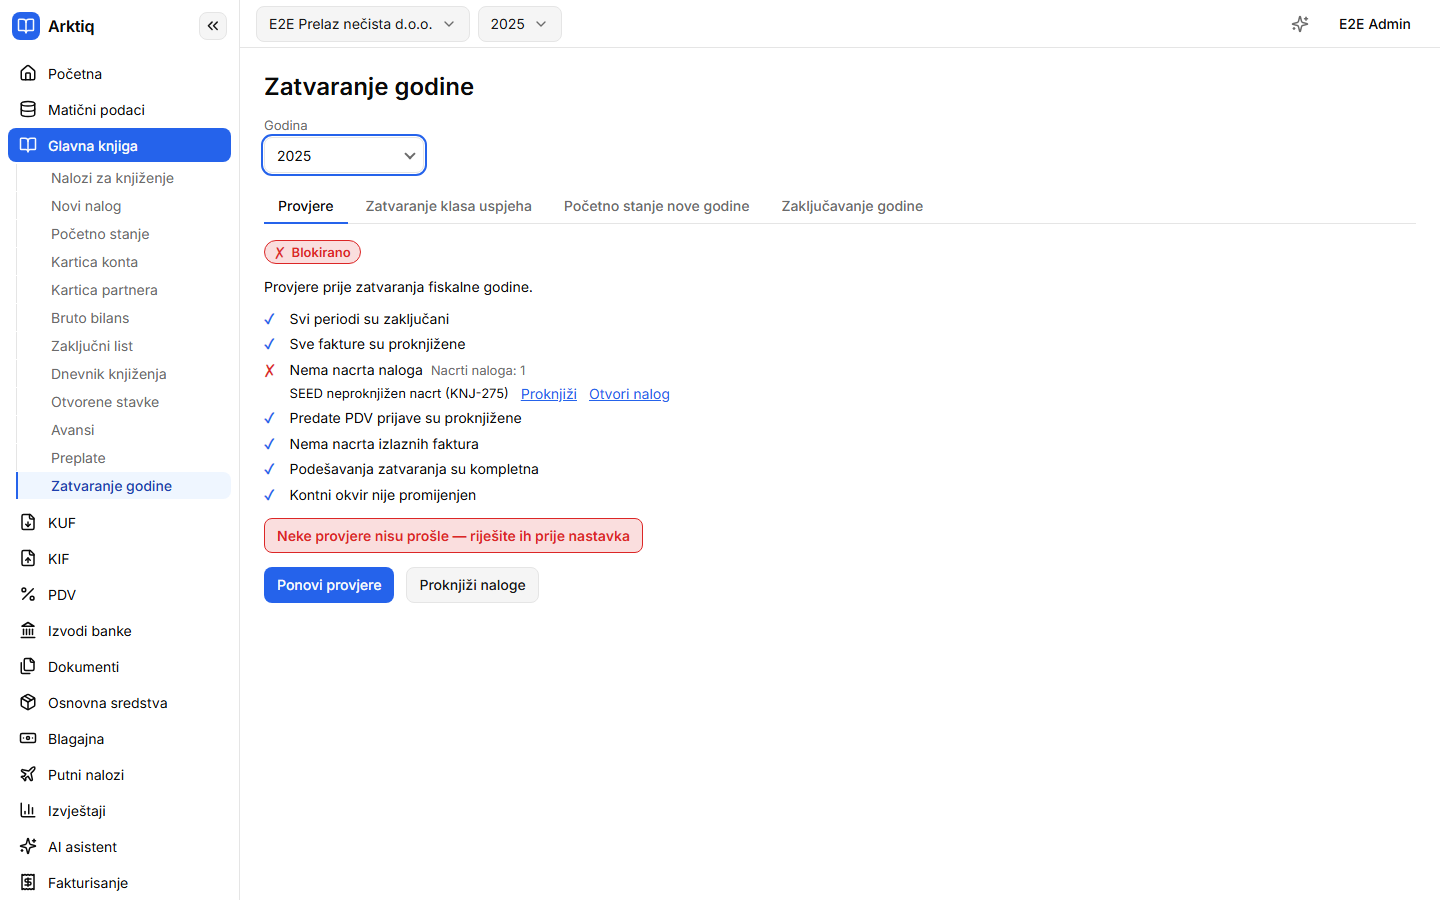
Task: Click the Blagajna cash icon
Action: tap(28, 738)
